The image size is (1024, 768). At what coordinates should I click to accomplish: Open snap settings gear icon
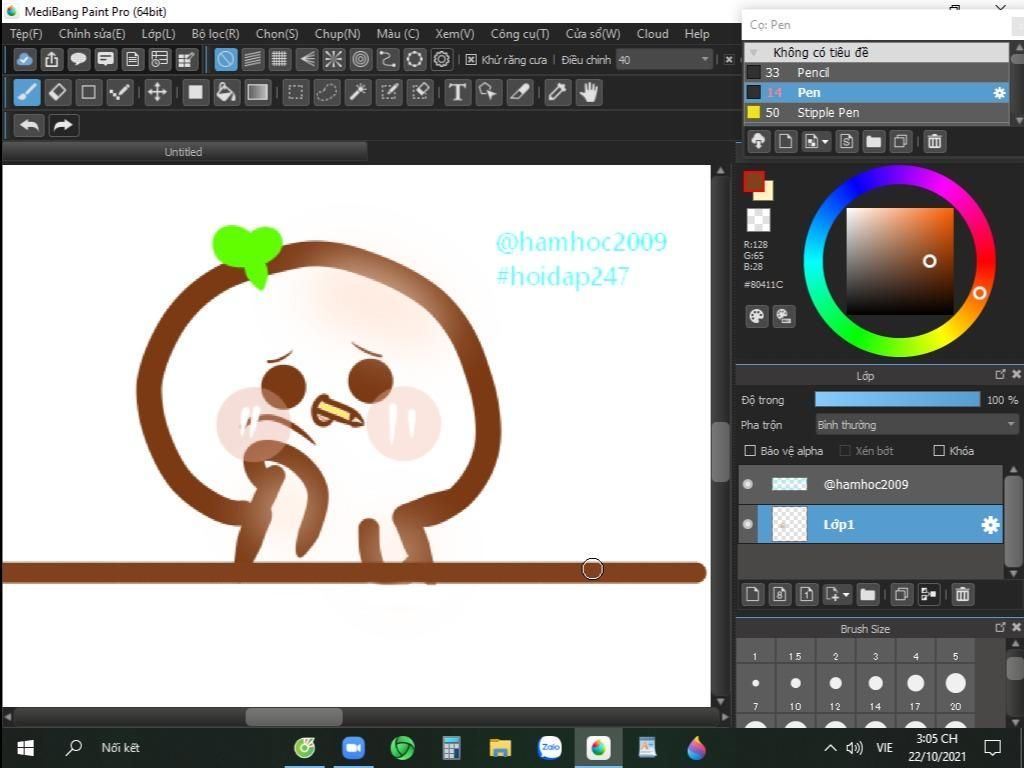click(x=441, y=59)
